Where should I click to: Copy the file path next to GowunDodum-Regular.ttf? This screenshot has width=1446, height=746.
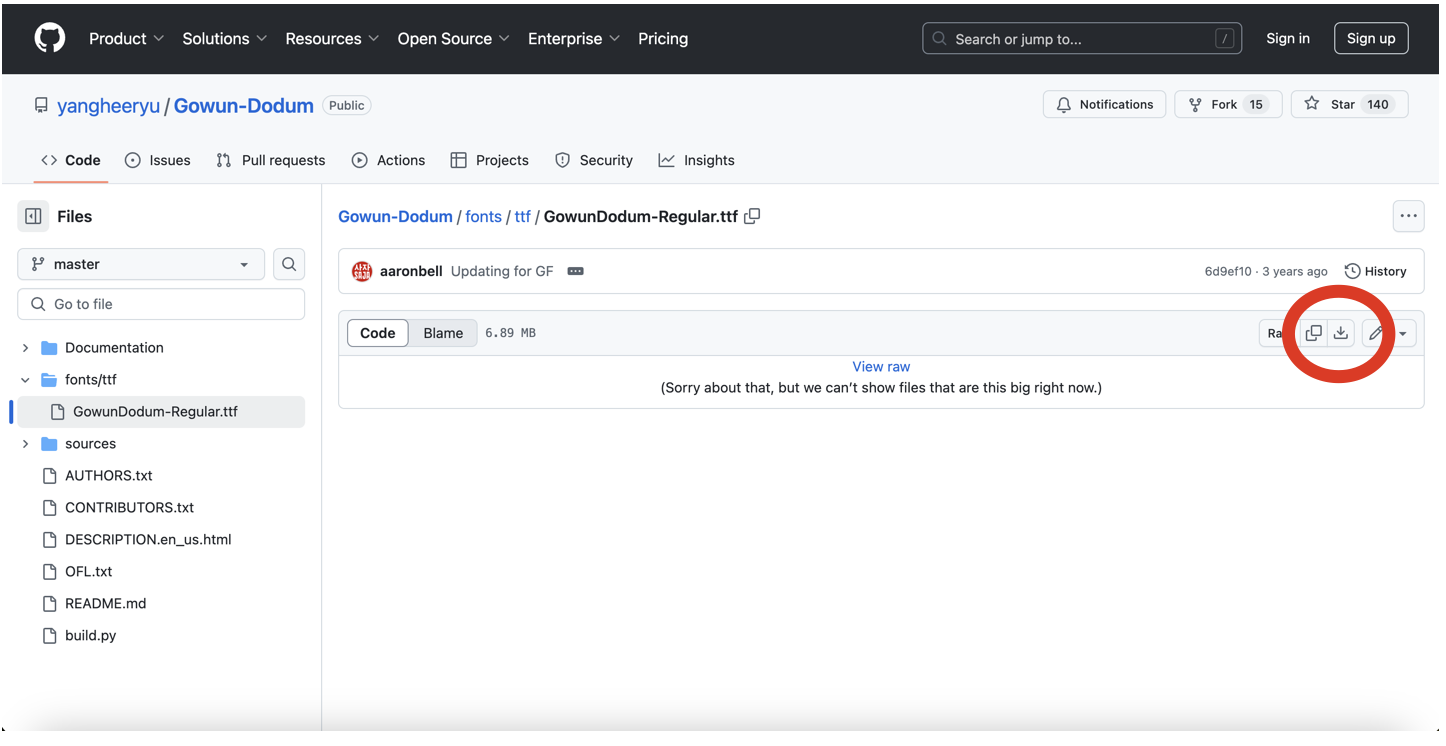753,216
